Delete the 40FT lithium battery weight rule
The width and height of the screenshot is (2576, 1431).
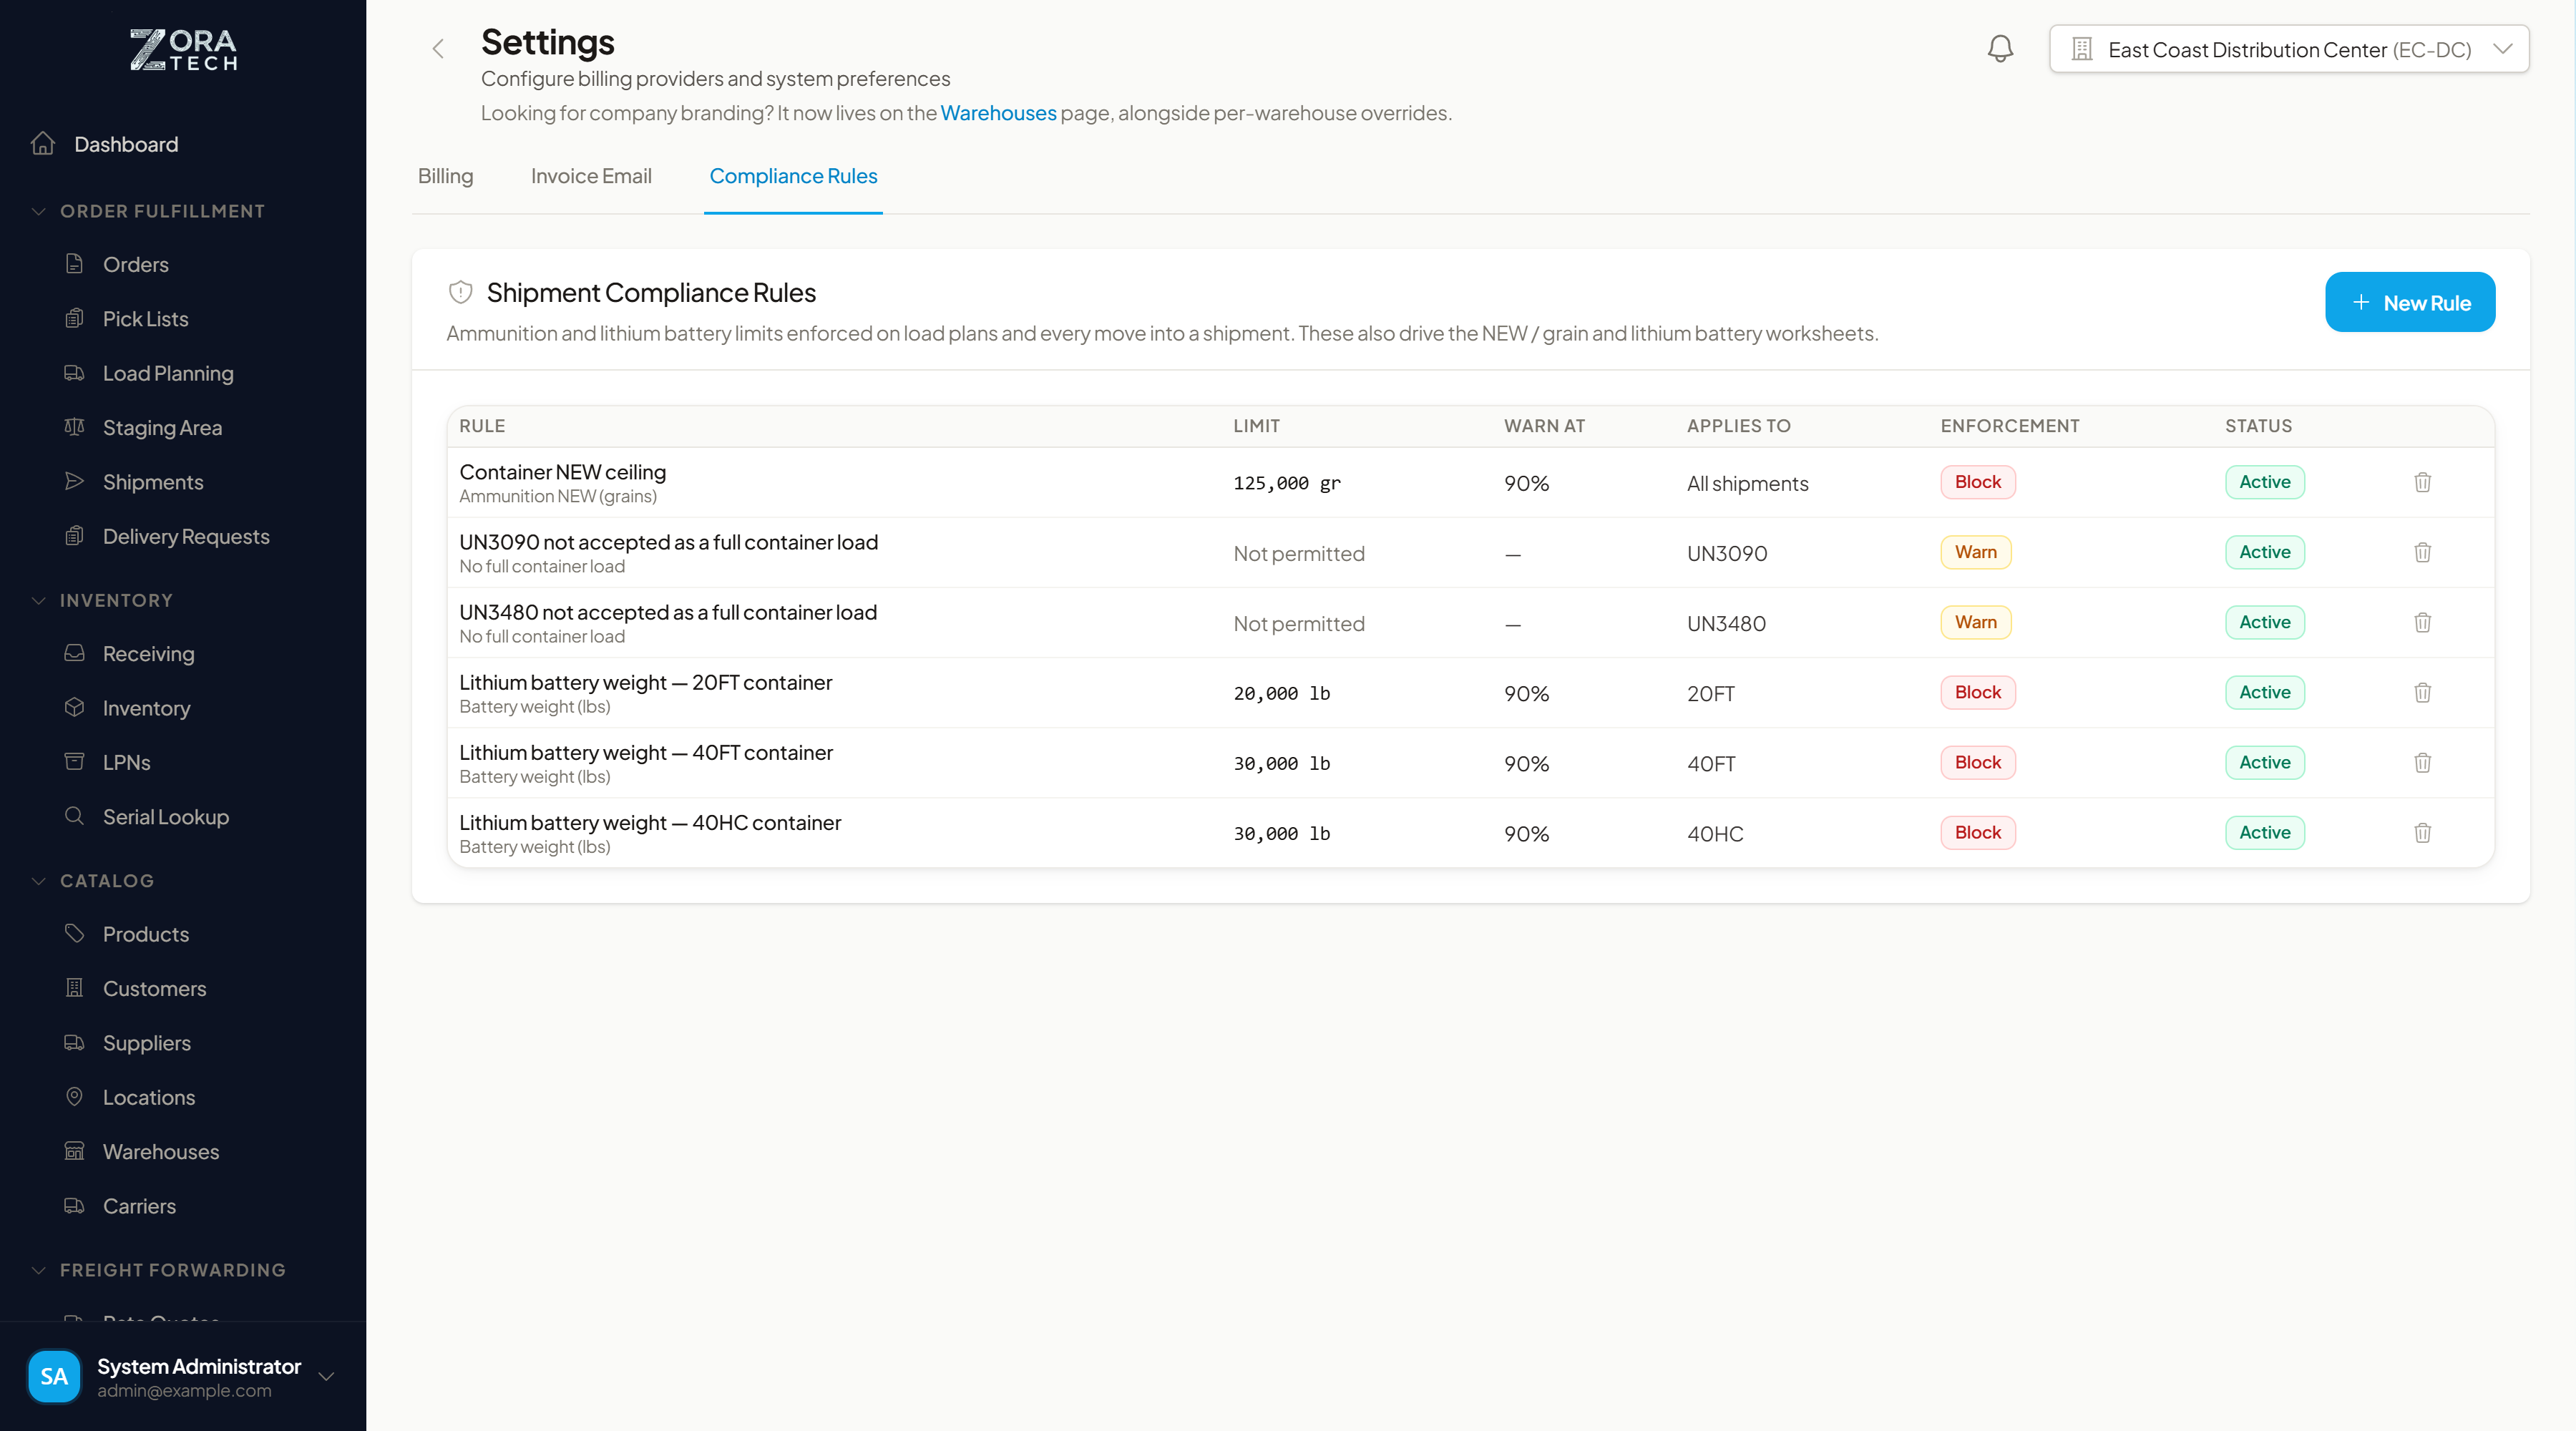tap(2422, 763)
